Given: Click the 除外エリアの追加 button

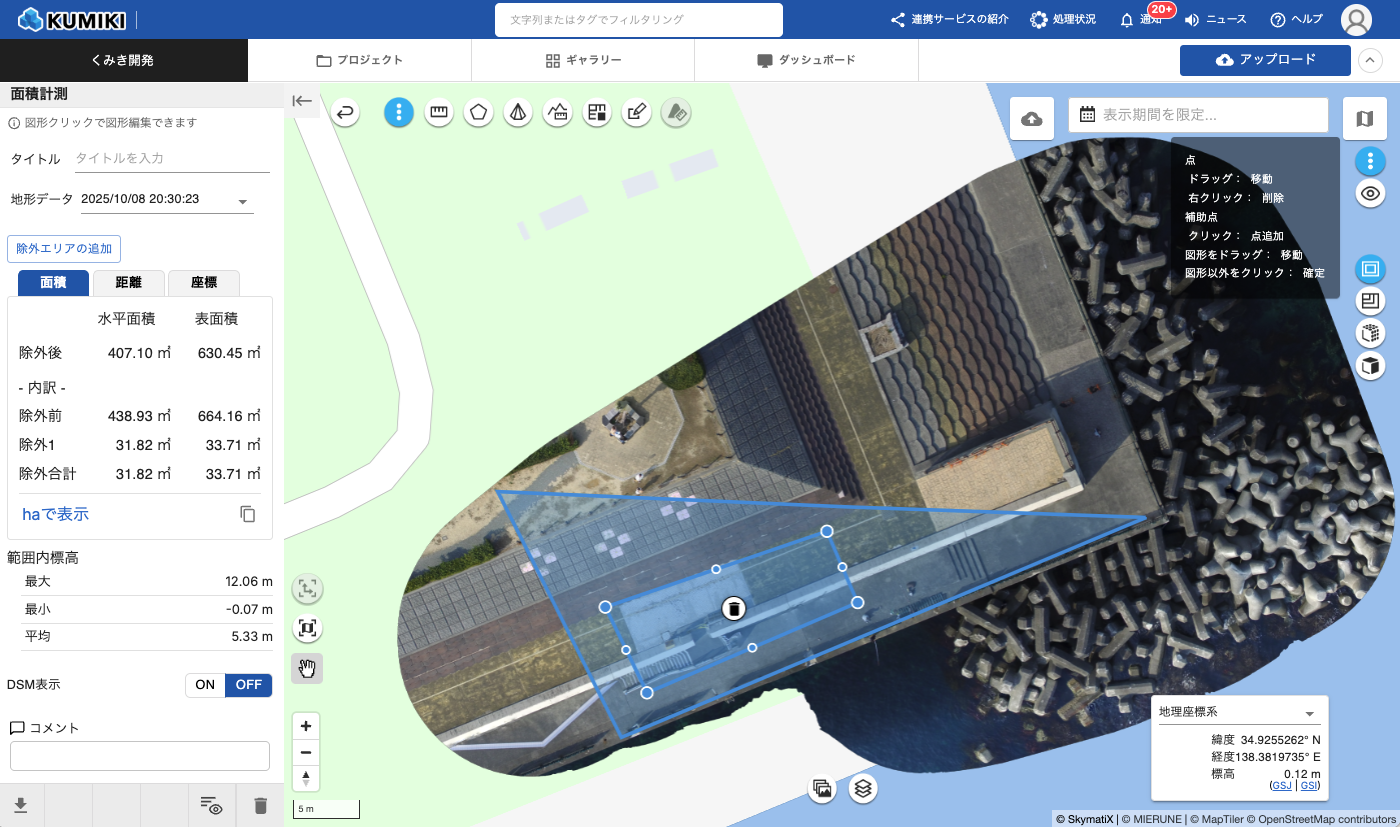Looking at the screenshot, I should click(x=64, y=248).
